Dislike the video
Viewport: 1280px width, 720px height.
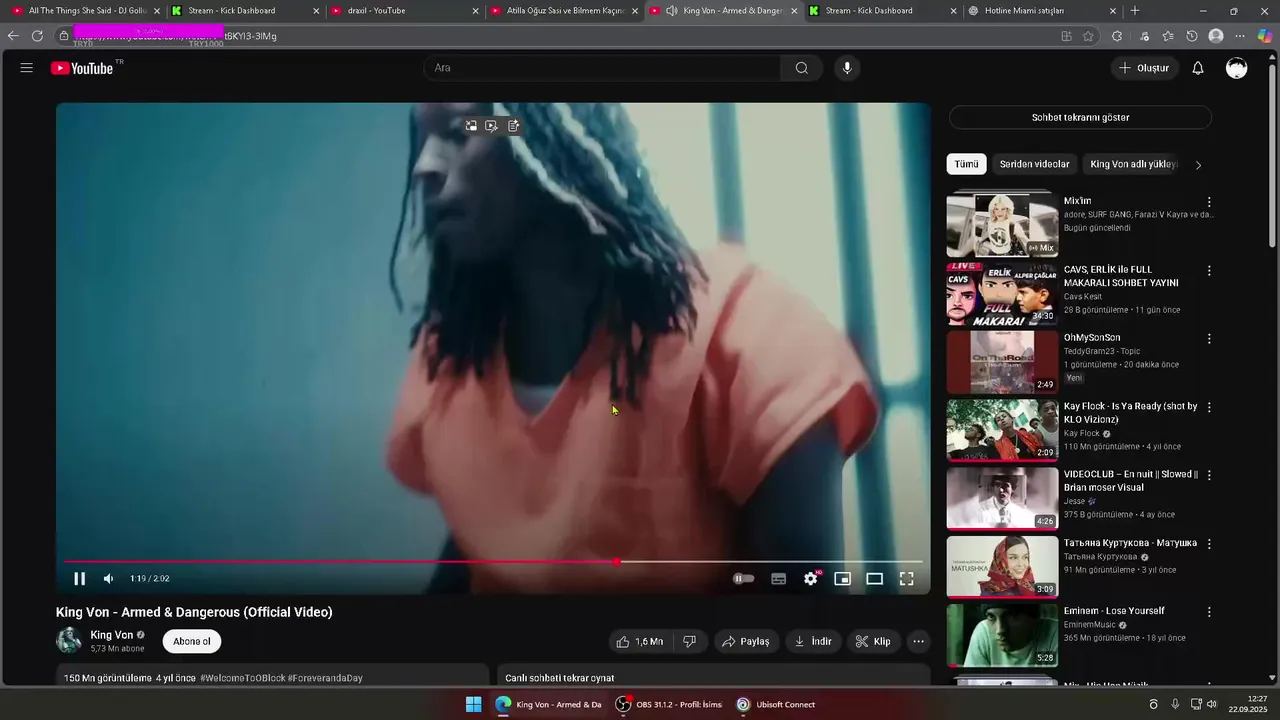689,641
